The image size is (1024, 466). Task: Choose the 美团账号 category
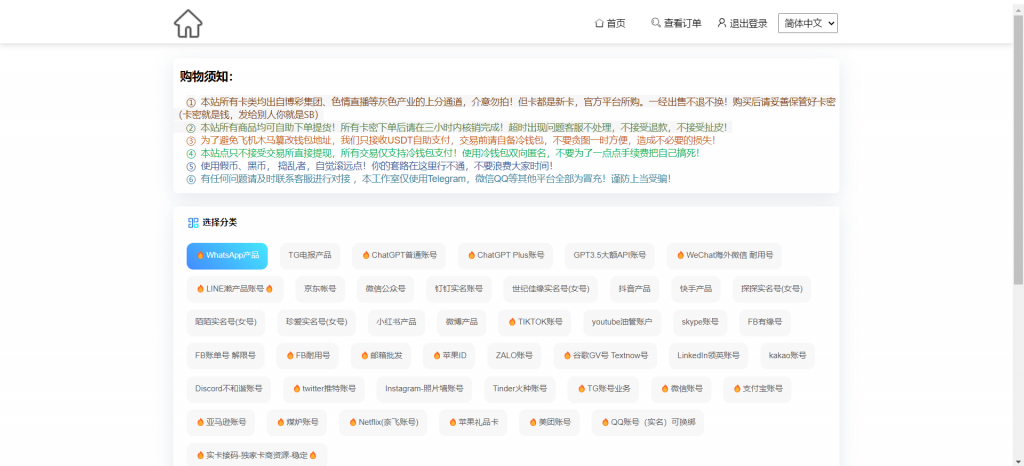[x=549, y=422]
